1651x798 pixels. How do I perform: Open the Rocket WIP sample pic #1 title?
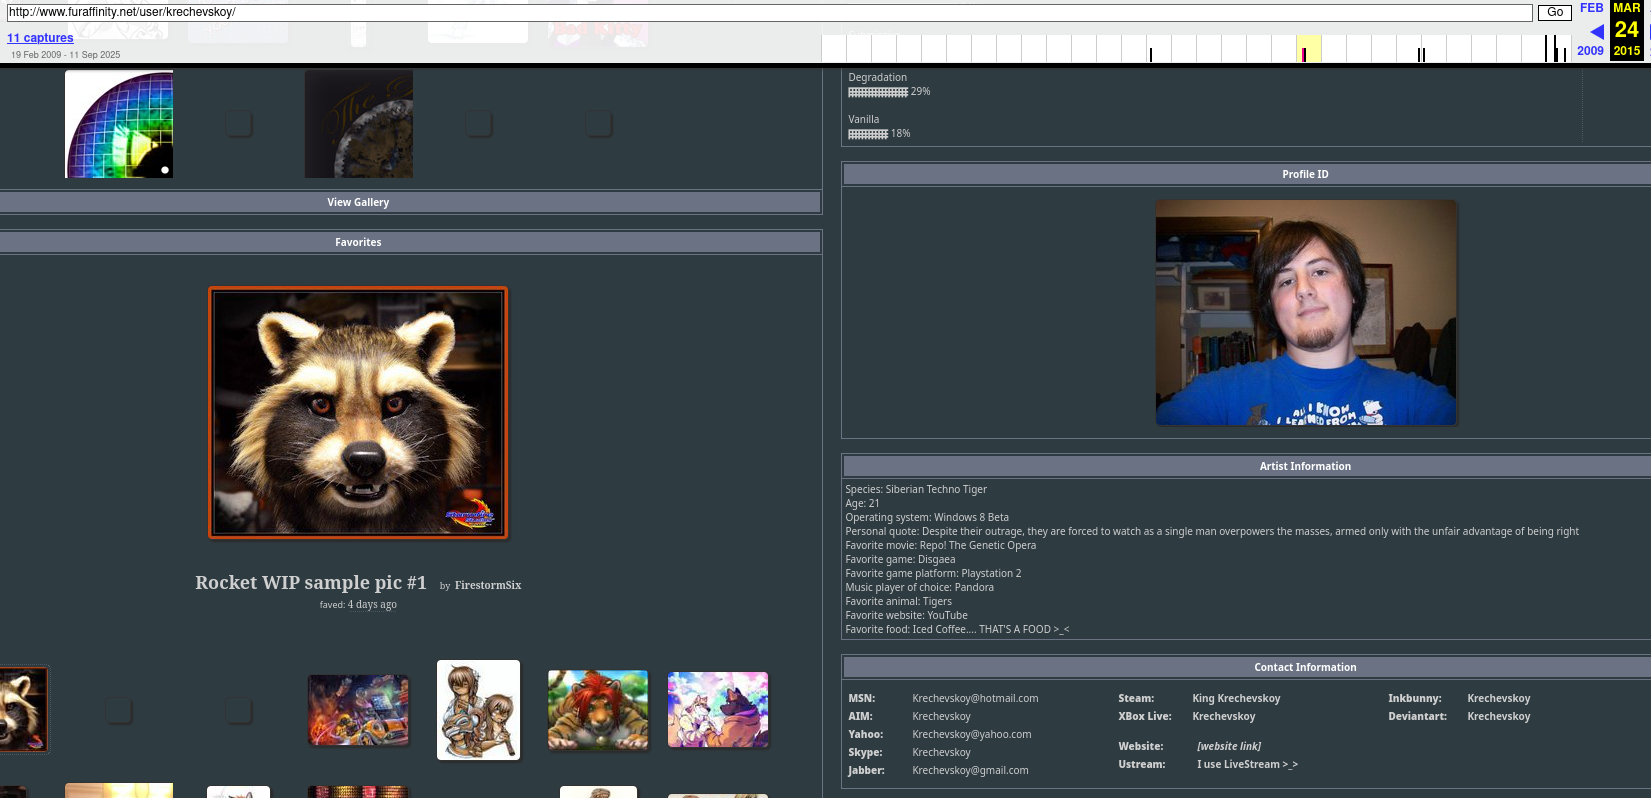311,583
